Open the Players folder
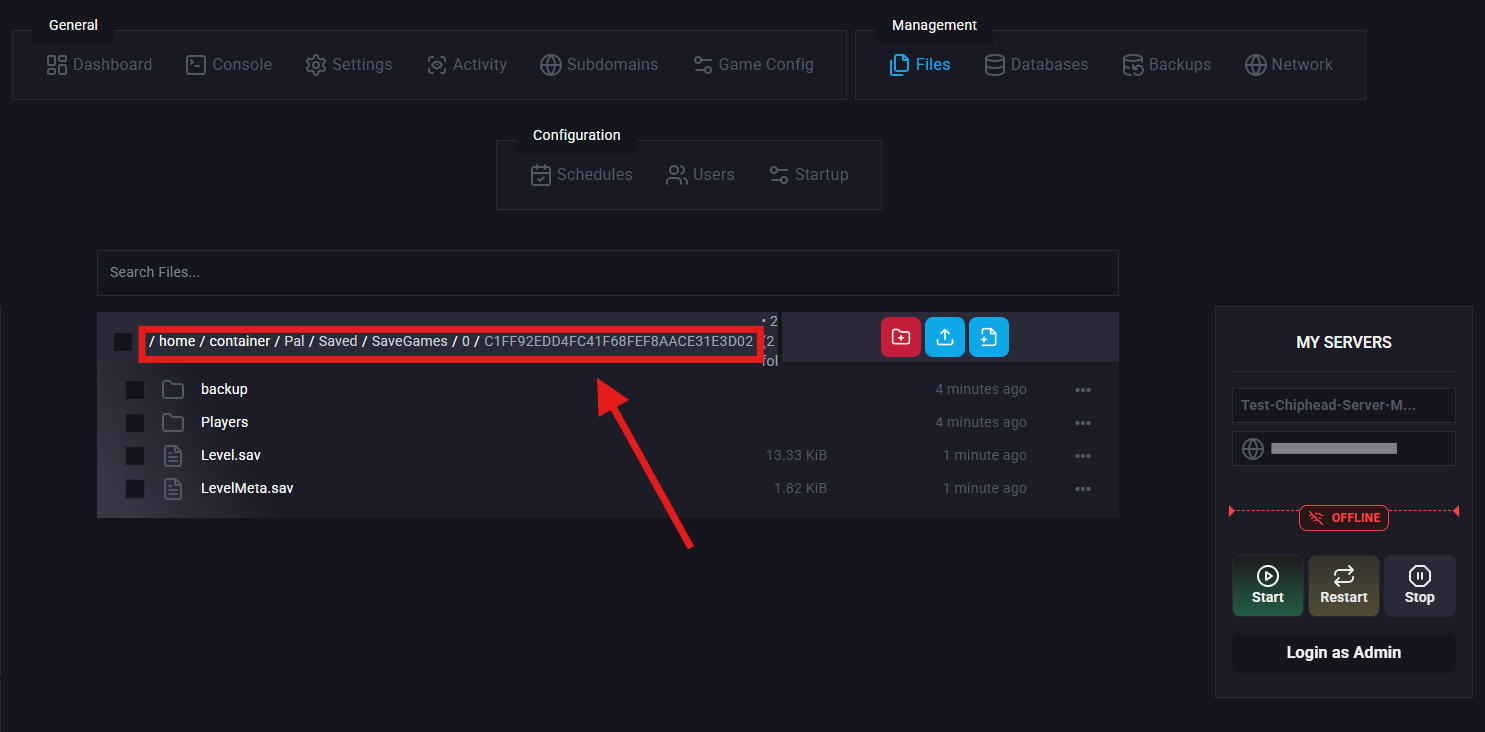 pyautogui.click(x=225, y=422)
